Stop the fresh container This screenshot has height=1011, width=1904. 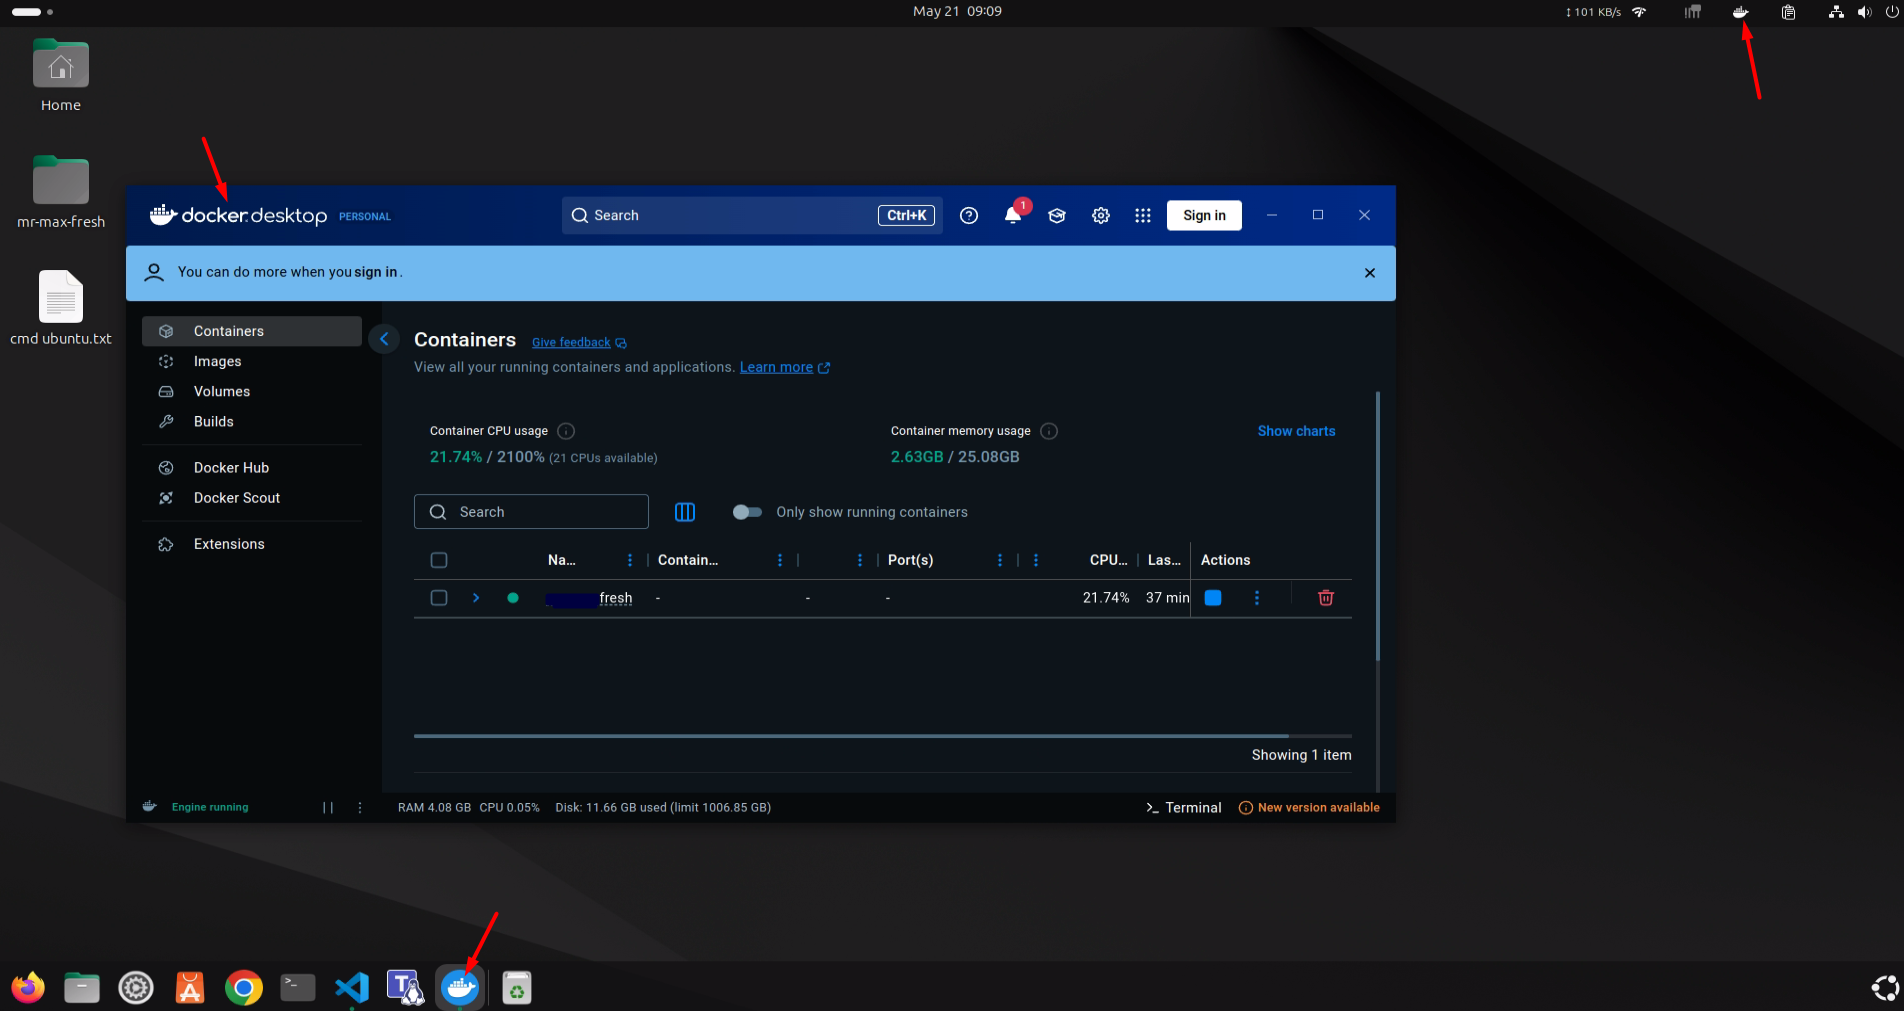(1213, 598)
